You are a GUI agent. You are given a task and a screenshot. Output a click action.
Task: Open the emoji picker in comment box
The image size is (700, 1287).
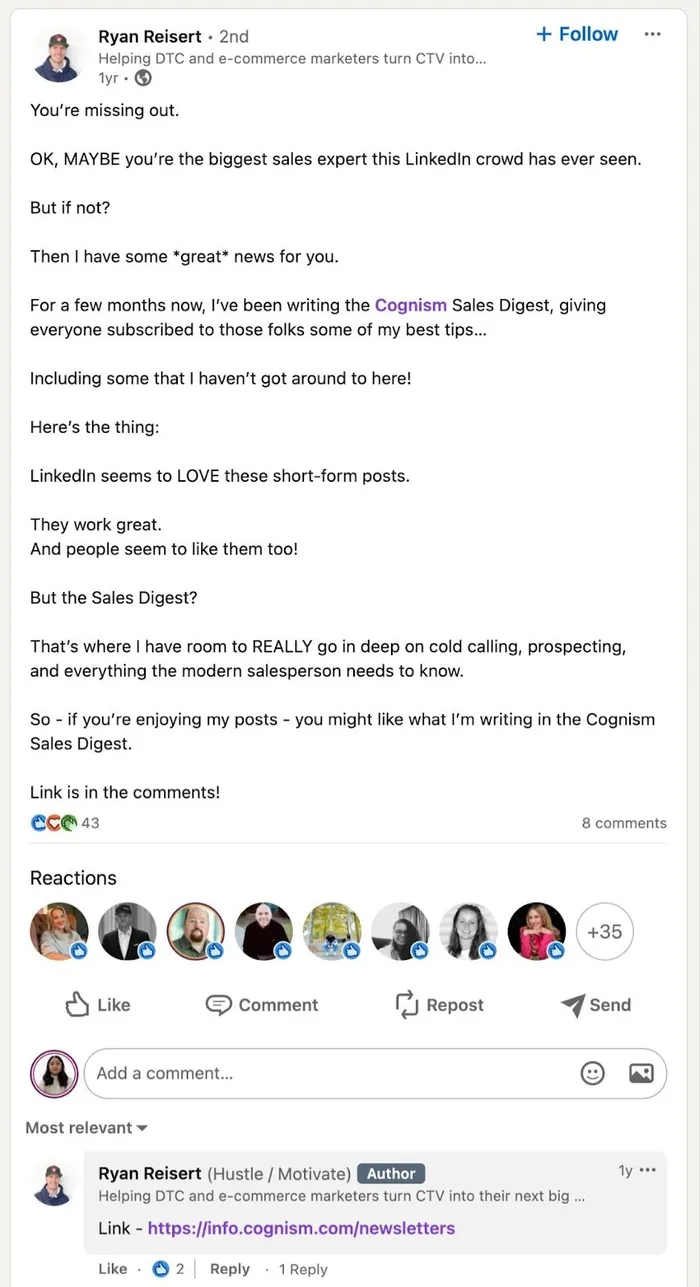click(x=593, y=1073)
